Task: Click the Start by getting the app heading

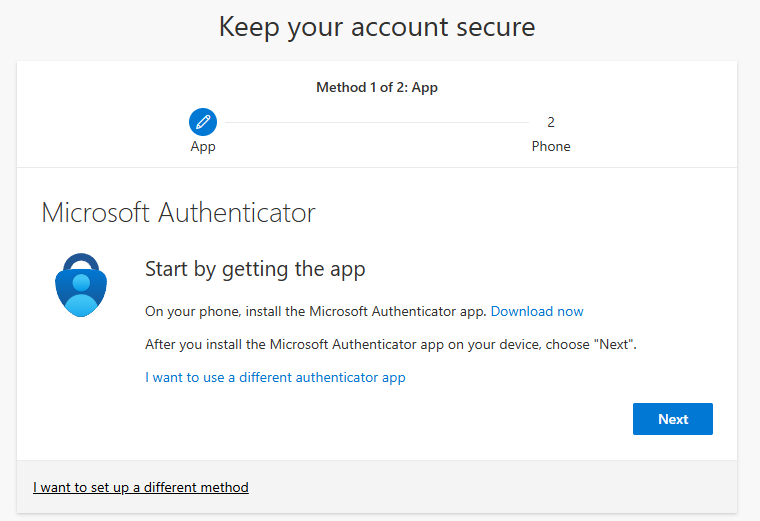Action: coord(255,269)
